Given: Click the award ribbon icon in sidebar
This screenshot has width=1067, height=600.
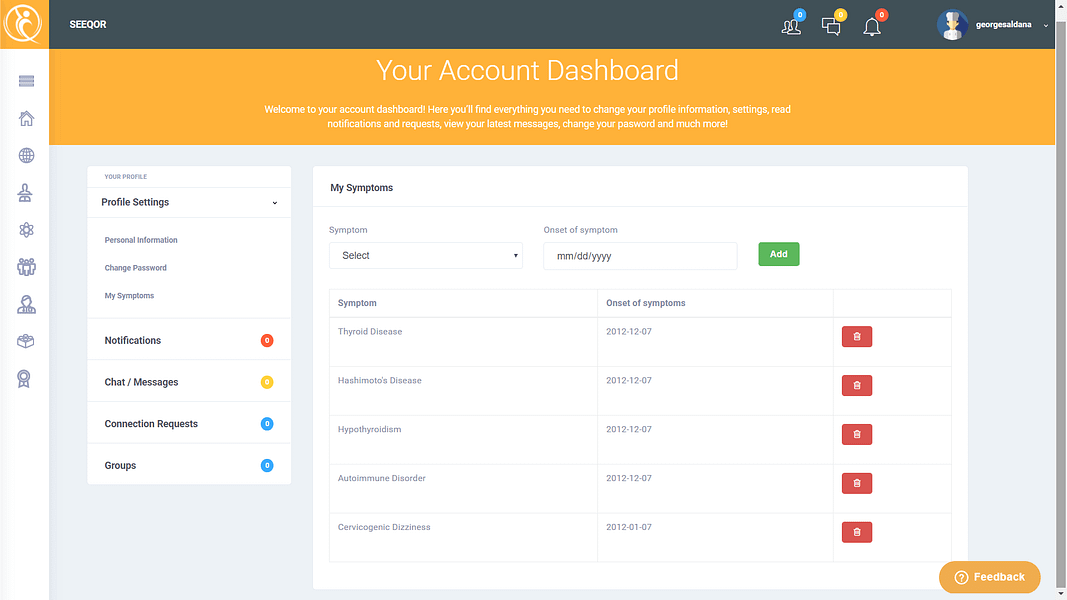Looking at the screenshot, I should [x=24, y=379].
